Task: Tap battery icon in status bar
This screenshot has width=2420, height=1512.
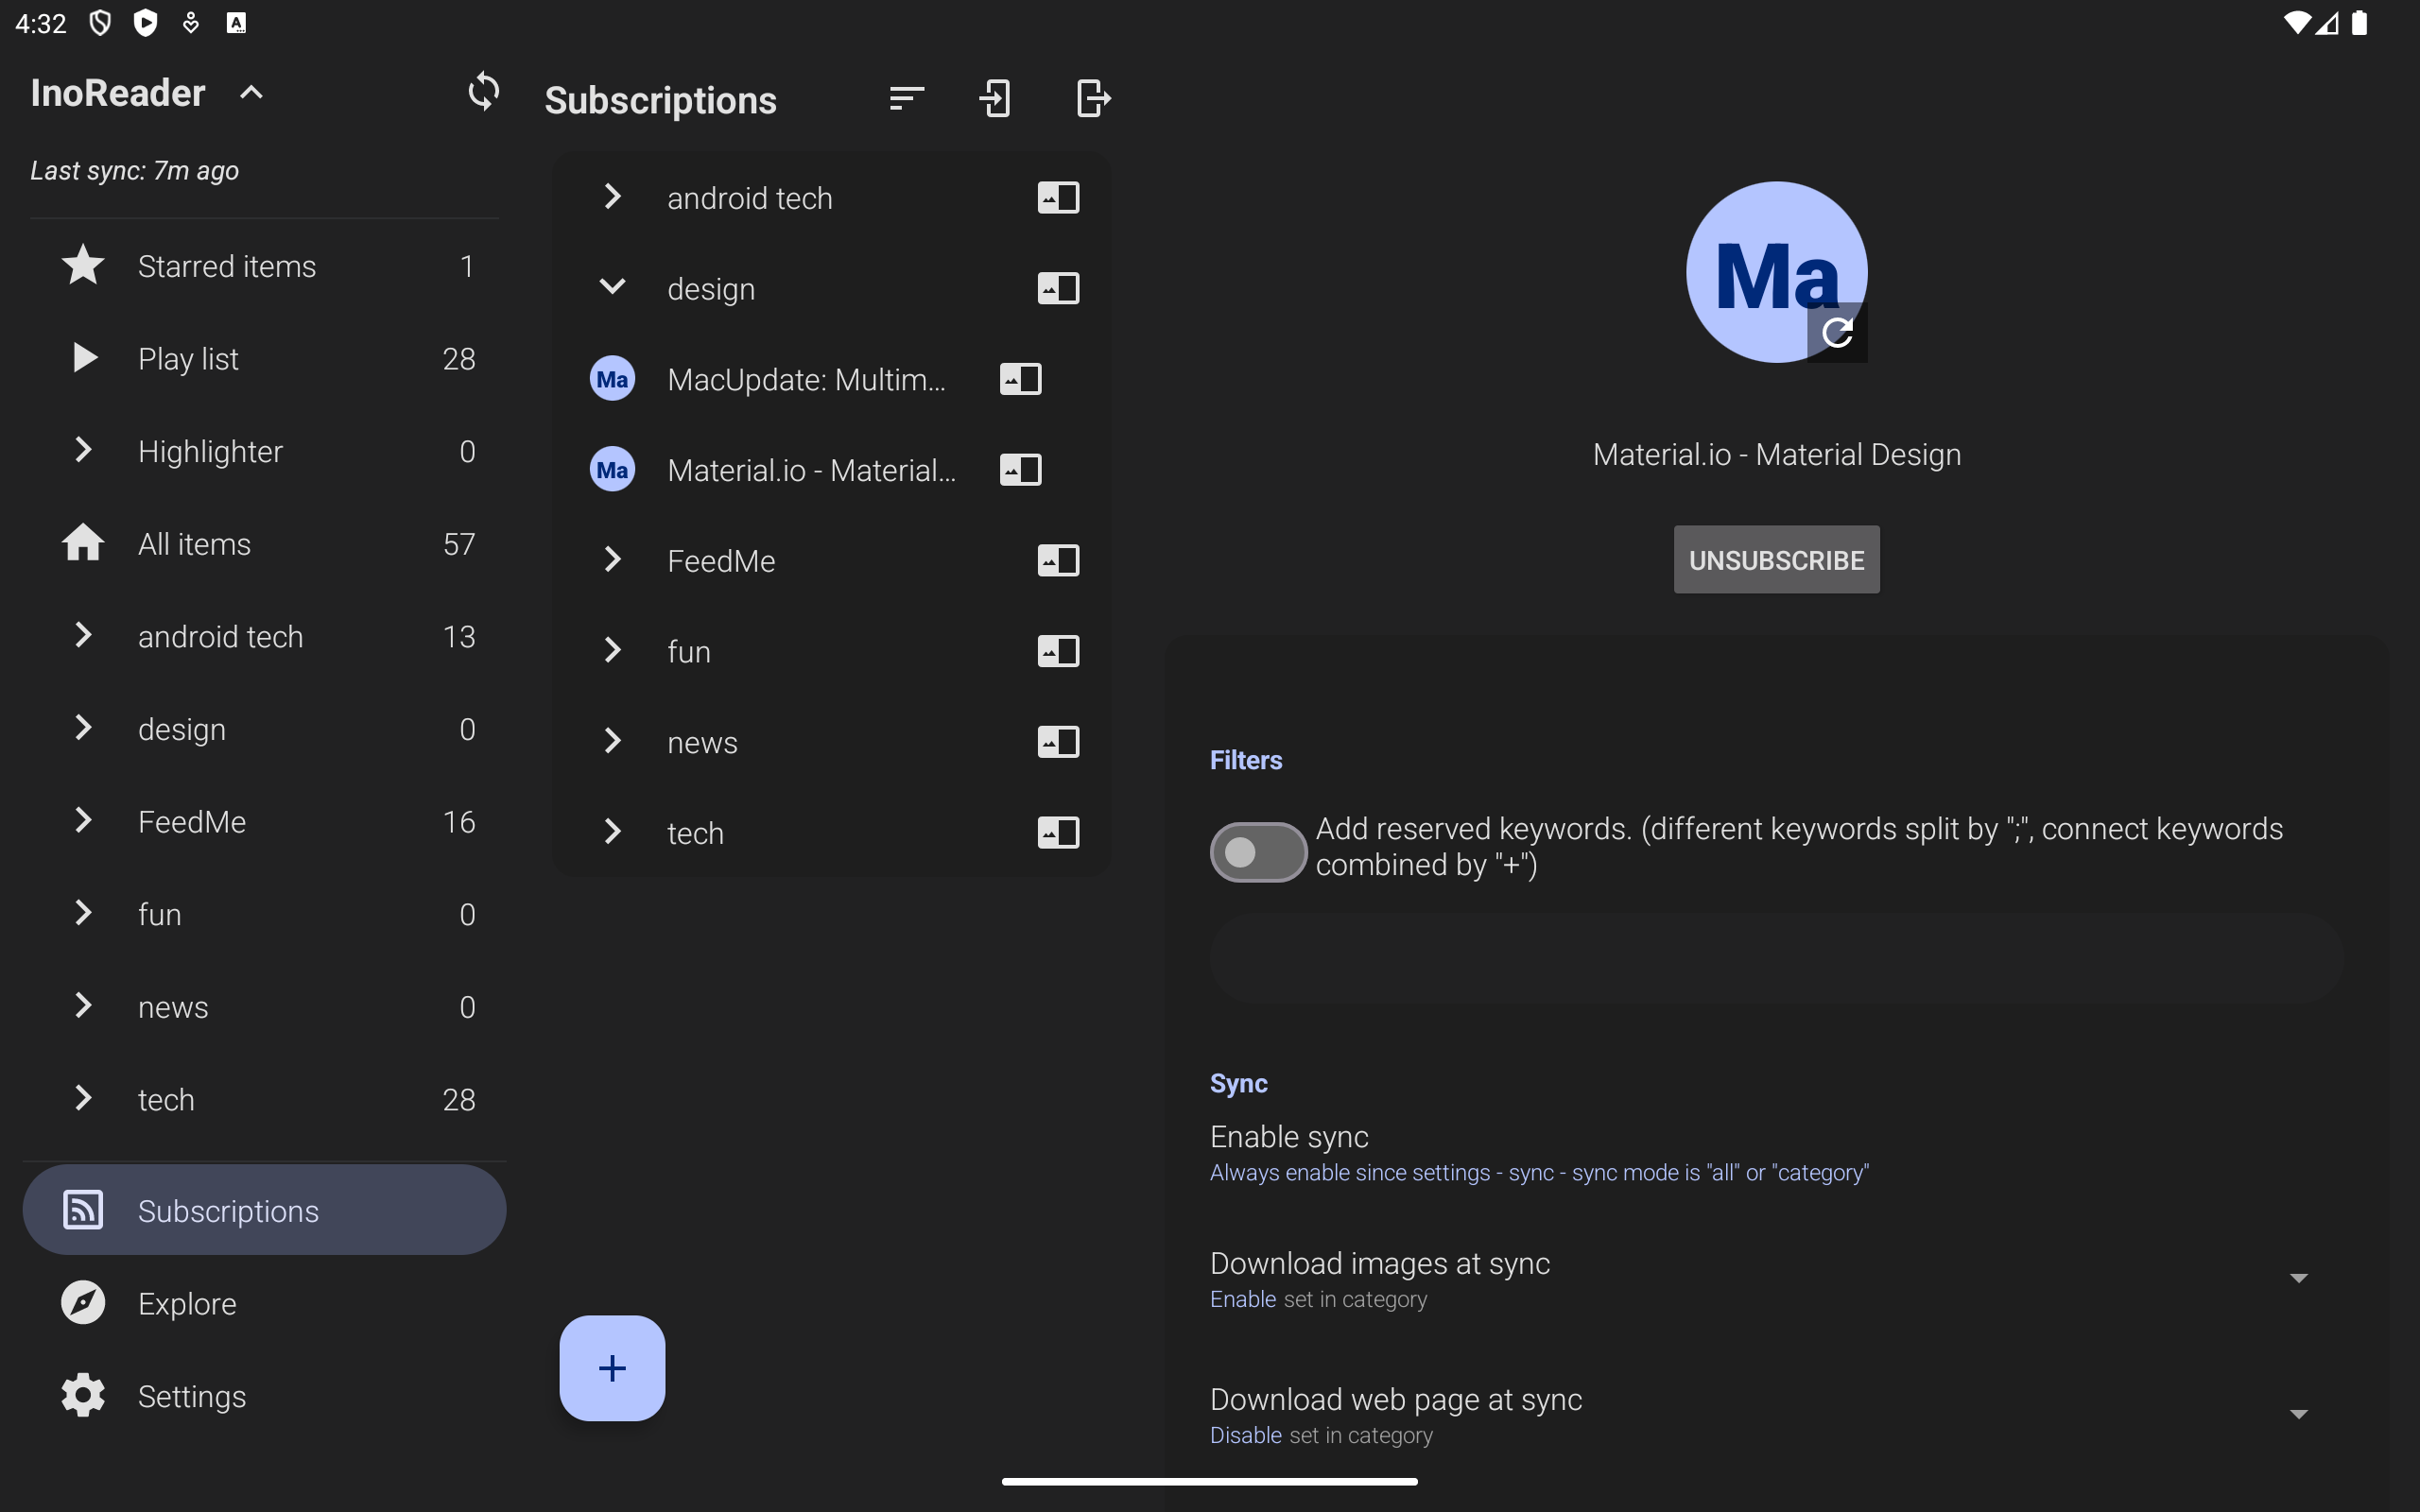Action: (x=2359, y=23)
